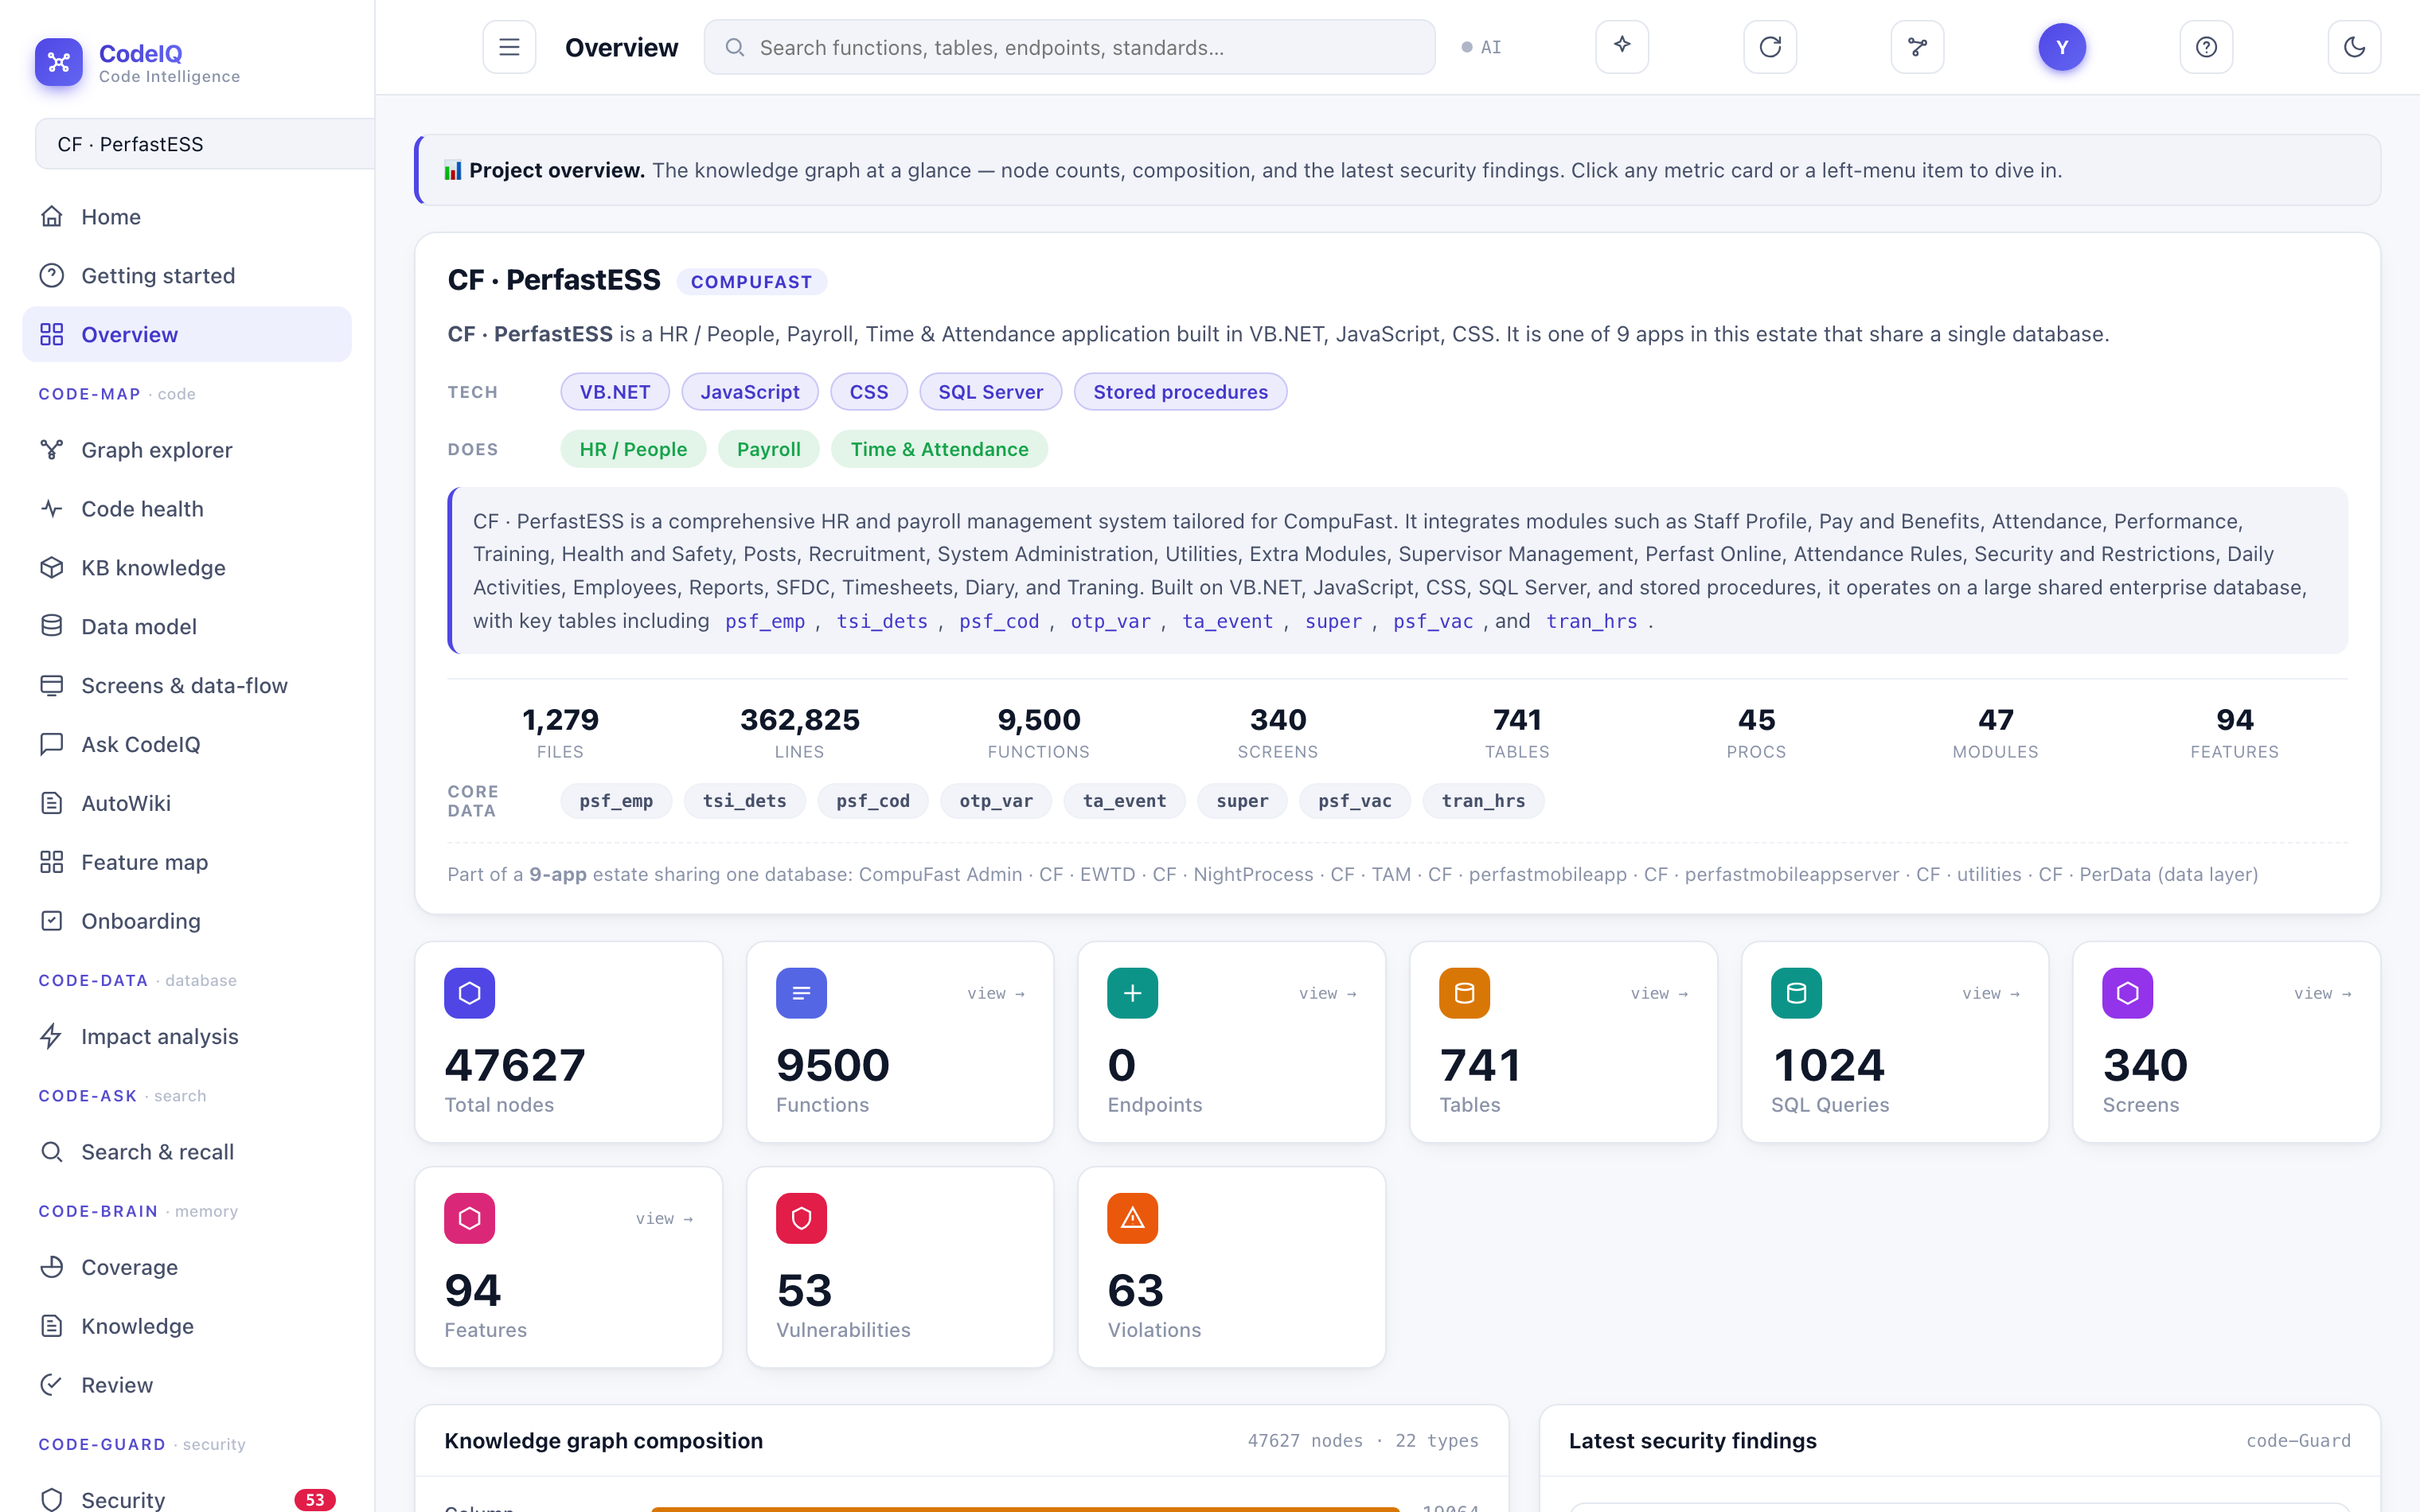Click the CodeIQ logo icon

(59, 62)
